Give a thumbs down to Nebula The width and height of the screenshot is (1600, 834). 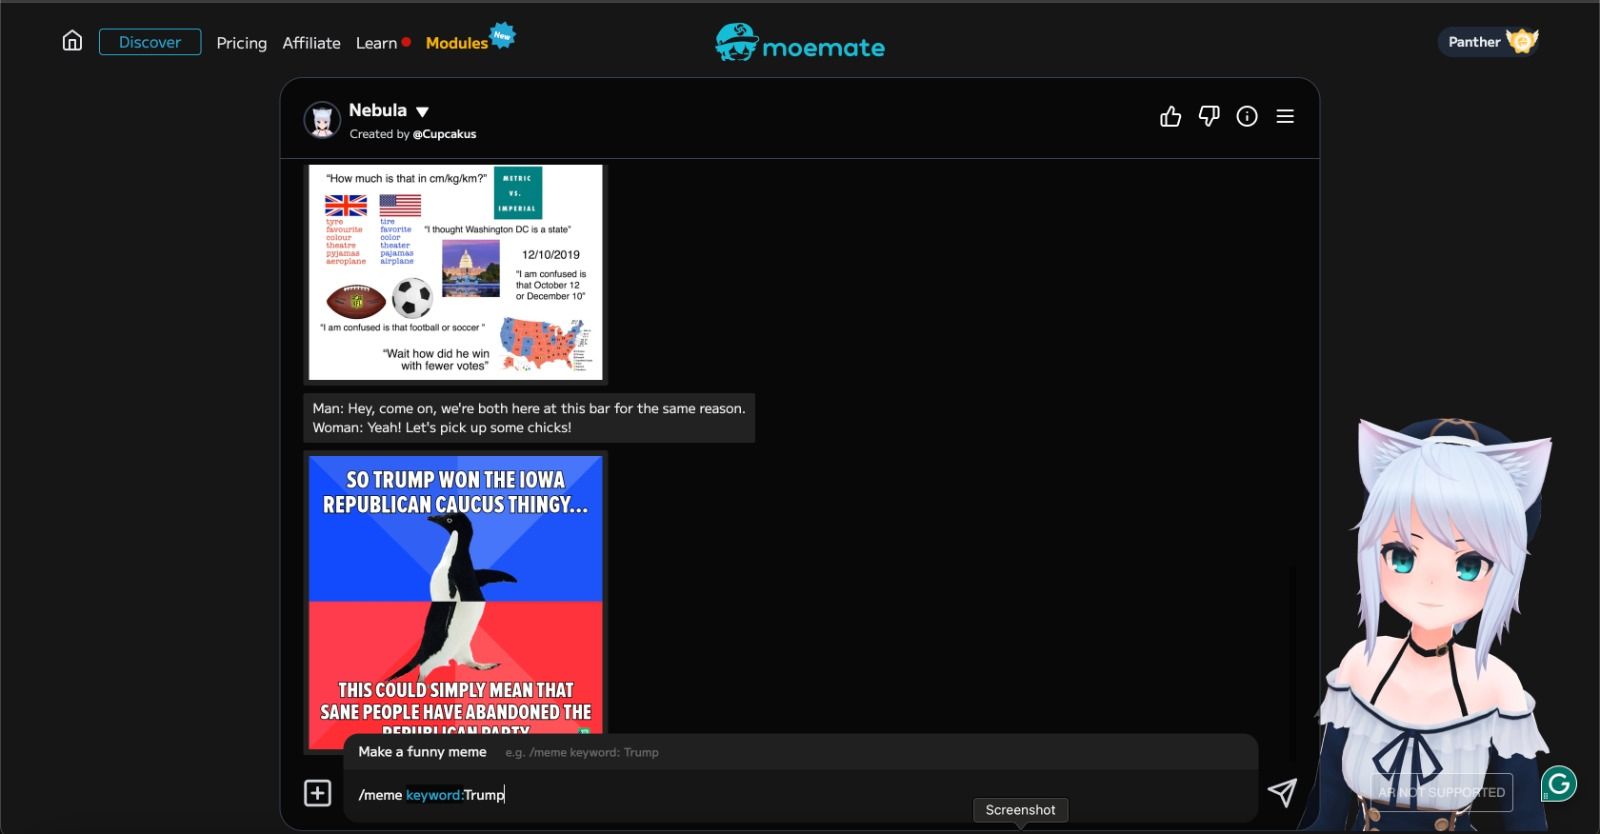pos(1209,117)
